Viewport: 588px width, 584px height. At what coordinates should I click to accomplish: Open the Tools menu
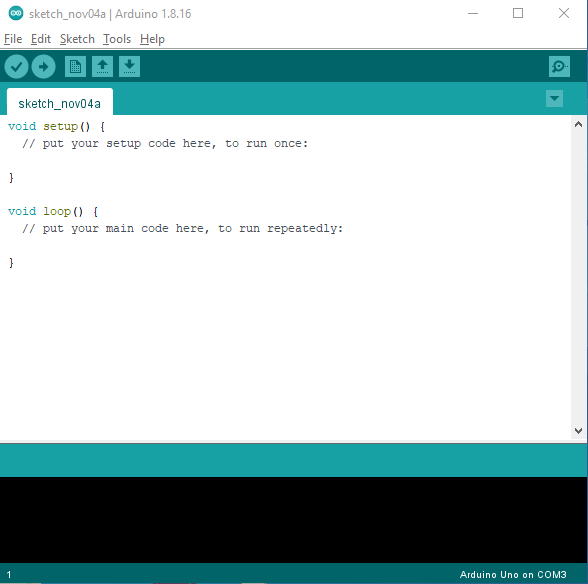pos(117,39)
